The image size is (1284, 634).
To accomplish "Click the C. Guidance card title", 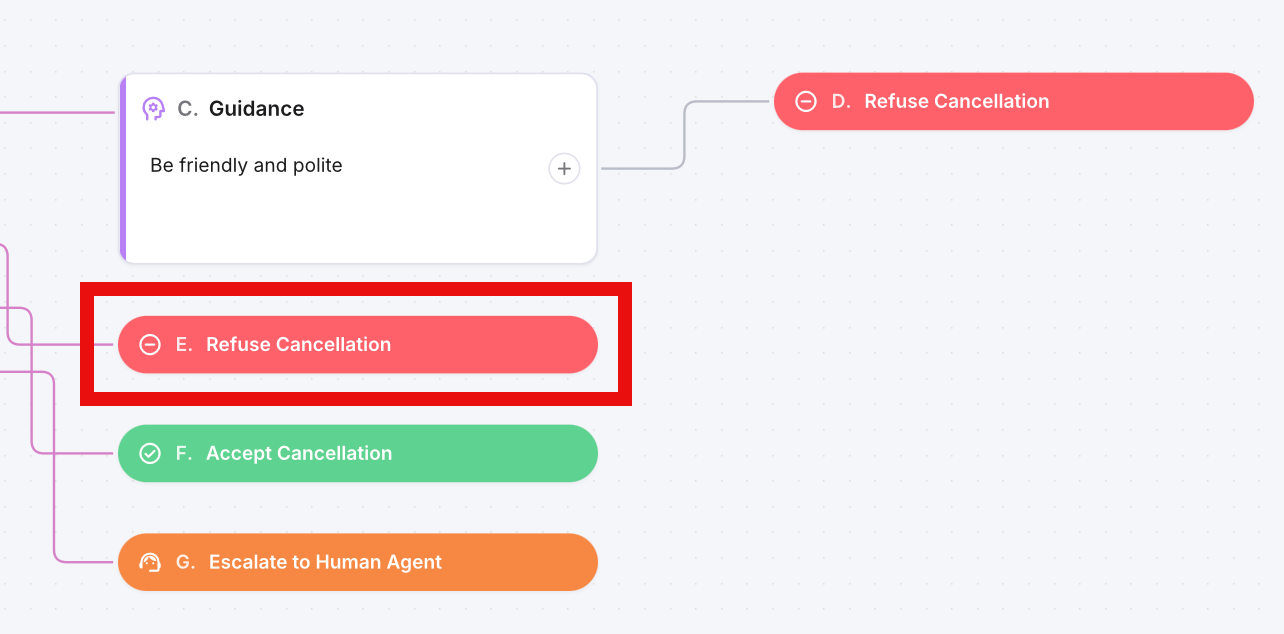I will (241, 109).
